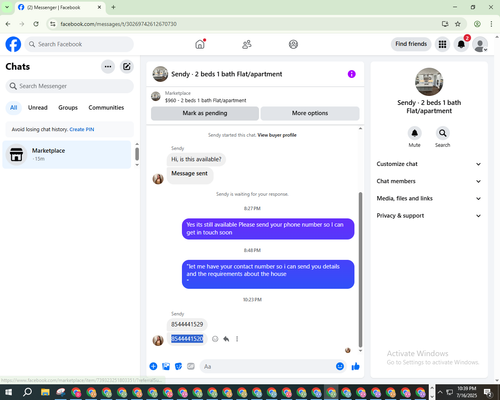Viewport: 500px width, 400px height.
Task: Bookmark this page with star icon
Action: click(x=458, y=24)
